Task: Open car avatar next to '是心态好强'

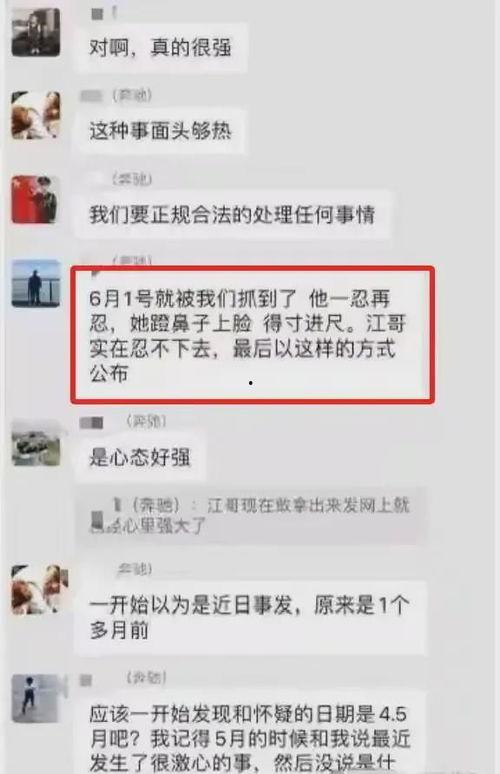Action: 36,443
